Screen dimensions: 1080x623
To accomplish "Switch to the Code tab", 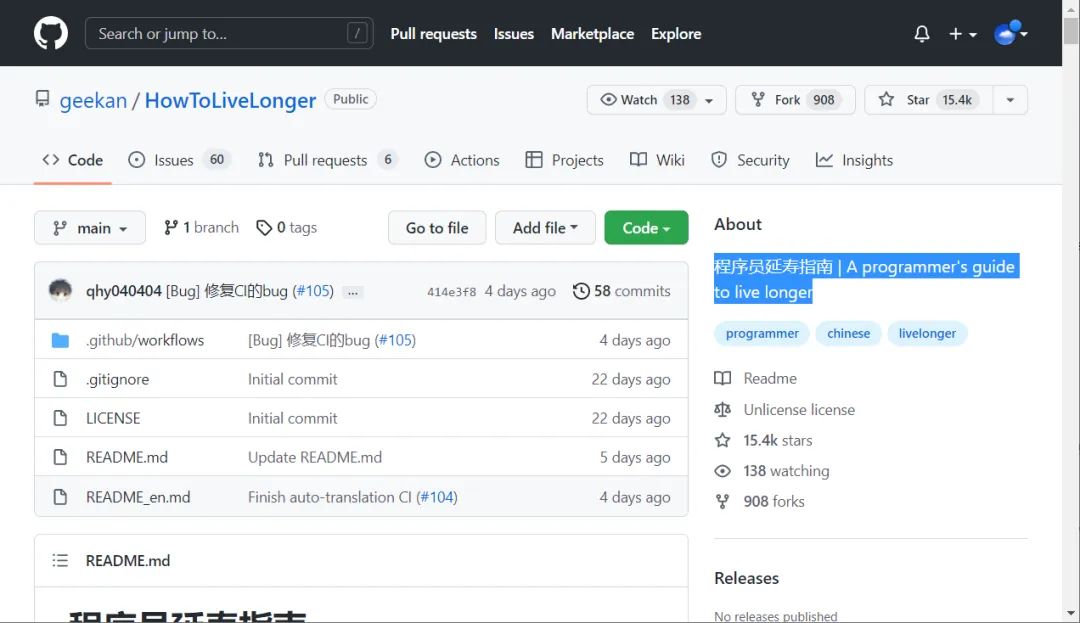I will [x=72, y=160].
